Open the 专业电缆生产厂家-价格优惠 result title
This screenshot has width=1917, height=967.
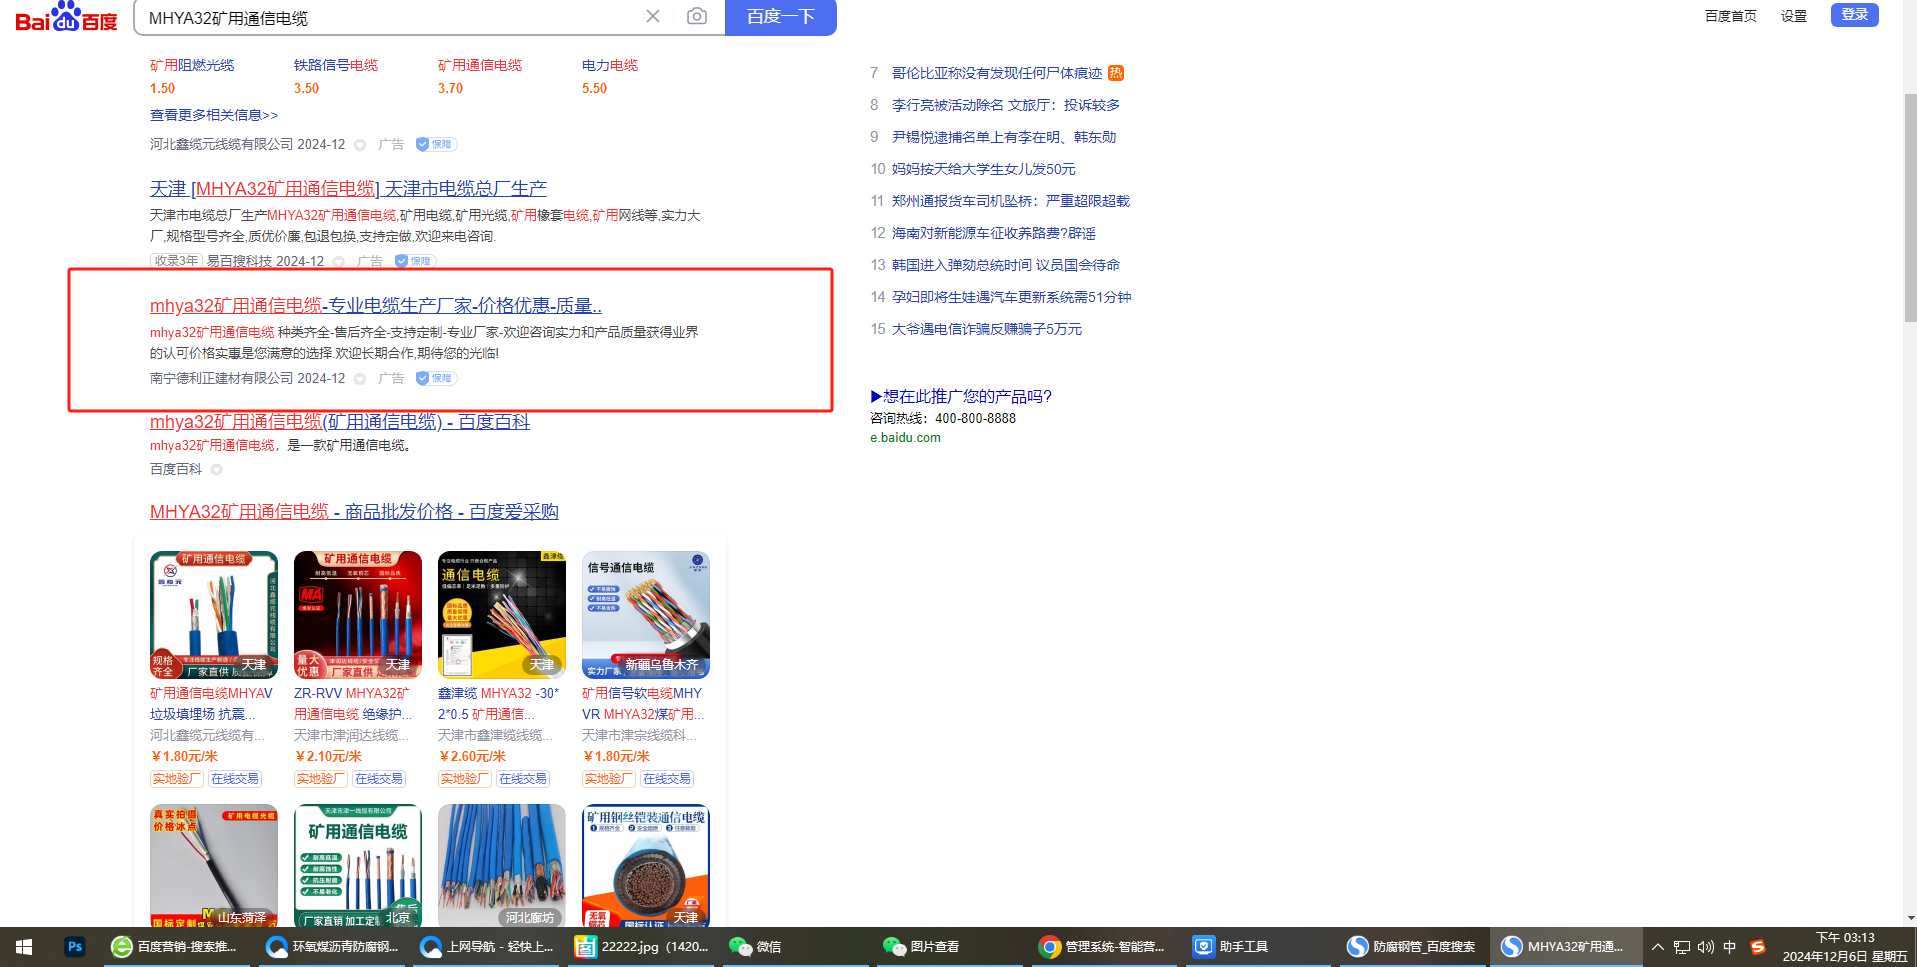(376, 305)
